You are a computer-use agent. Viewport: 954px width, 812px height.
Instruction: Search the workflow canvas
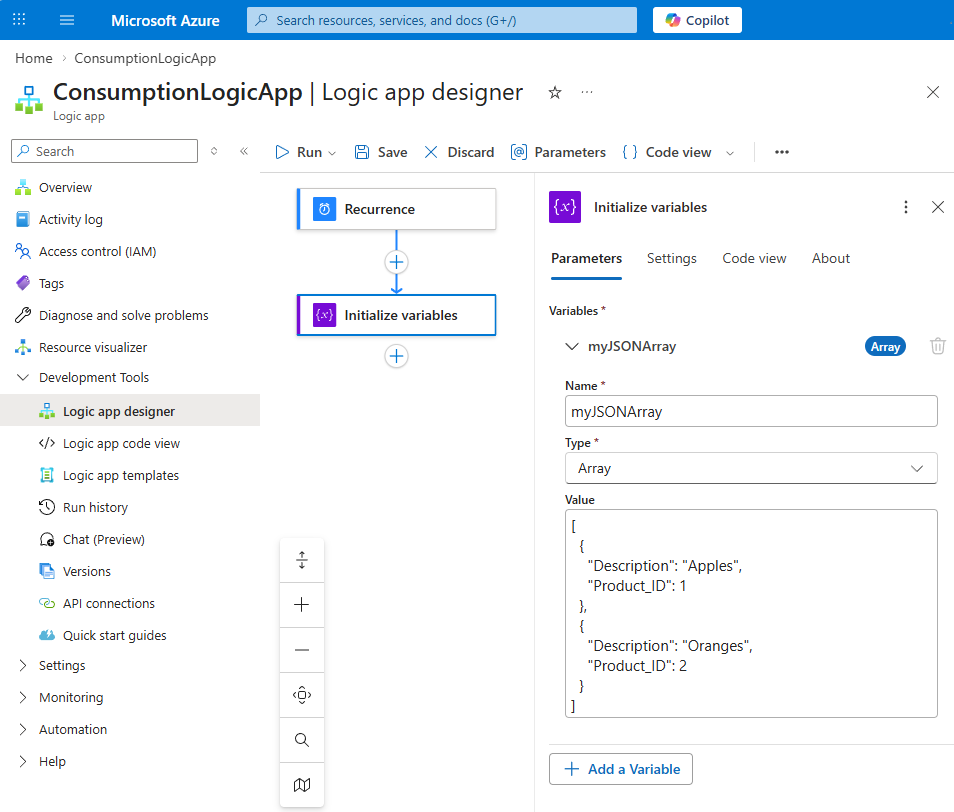coord(302,740)
